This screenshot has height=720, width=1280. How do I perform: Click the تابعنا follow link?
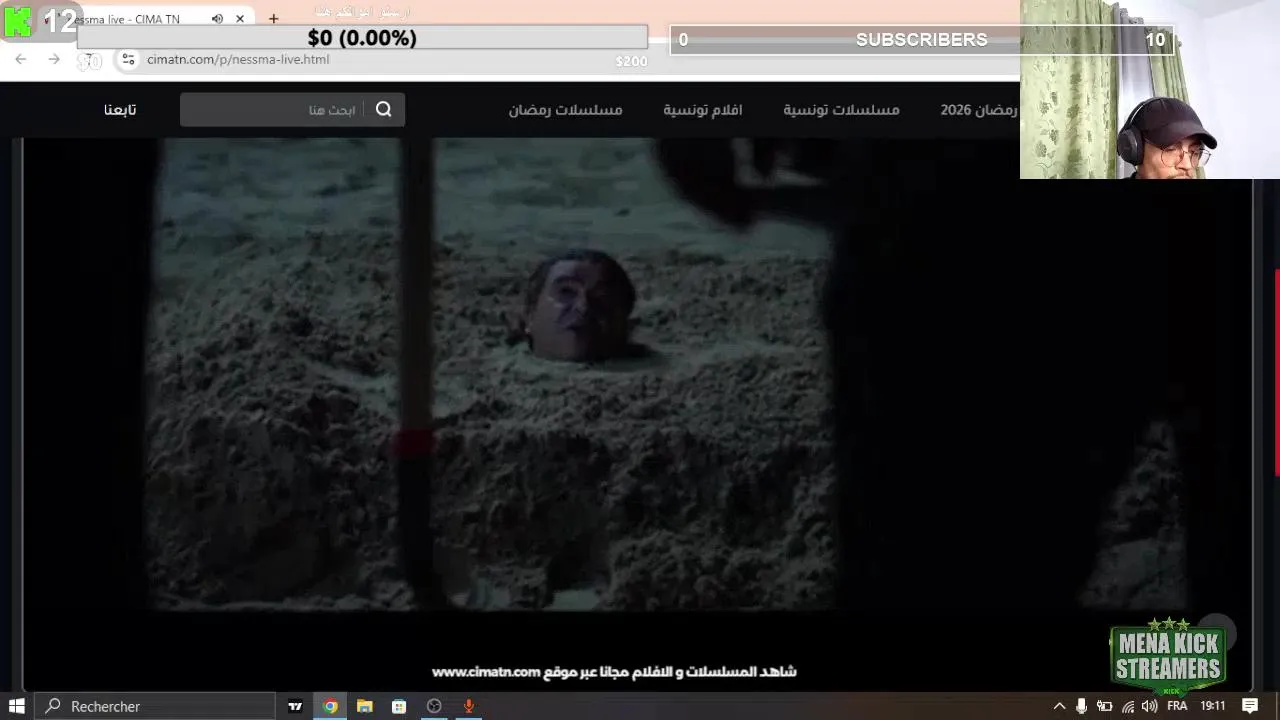[120, 110]
